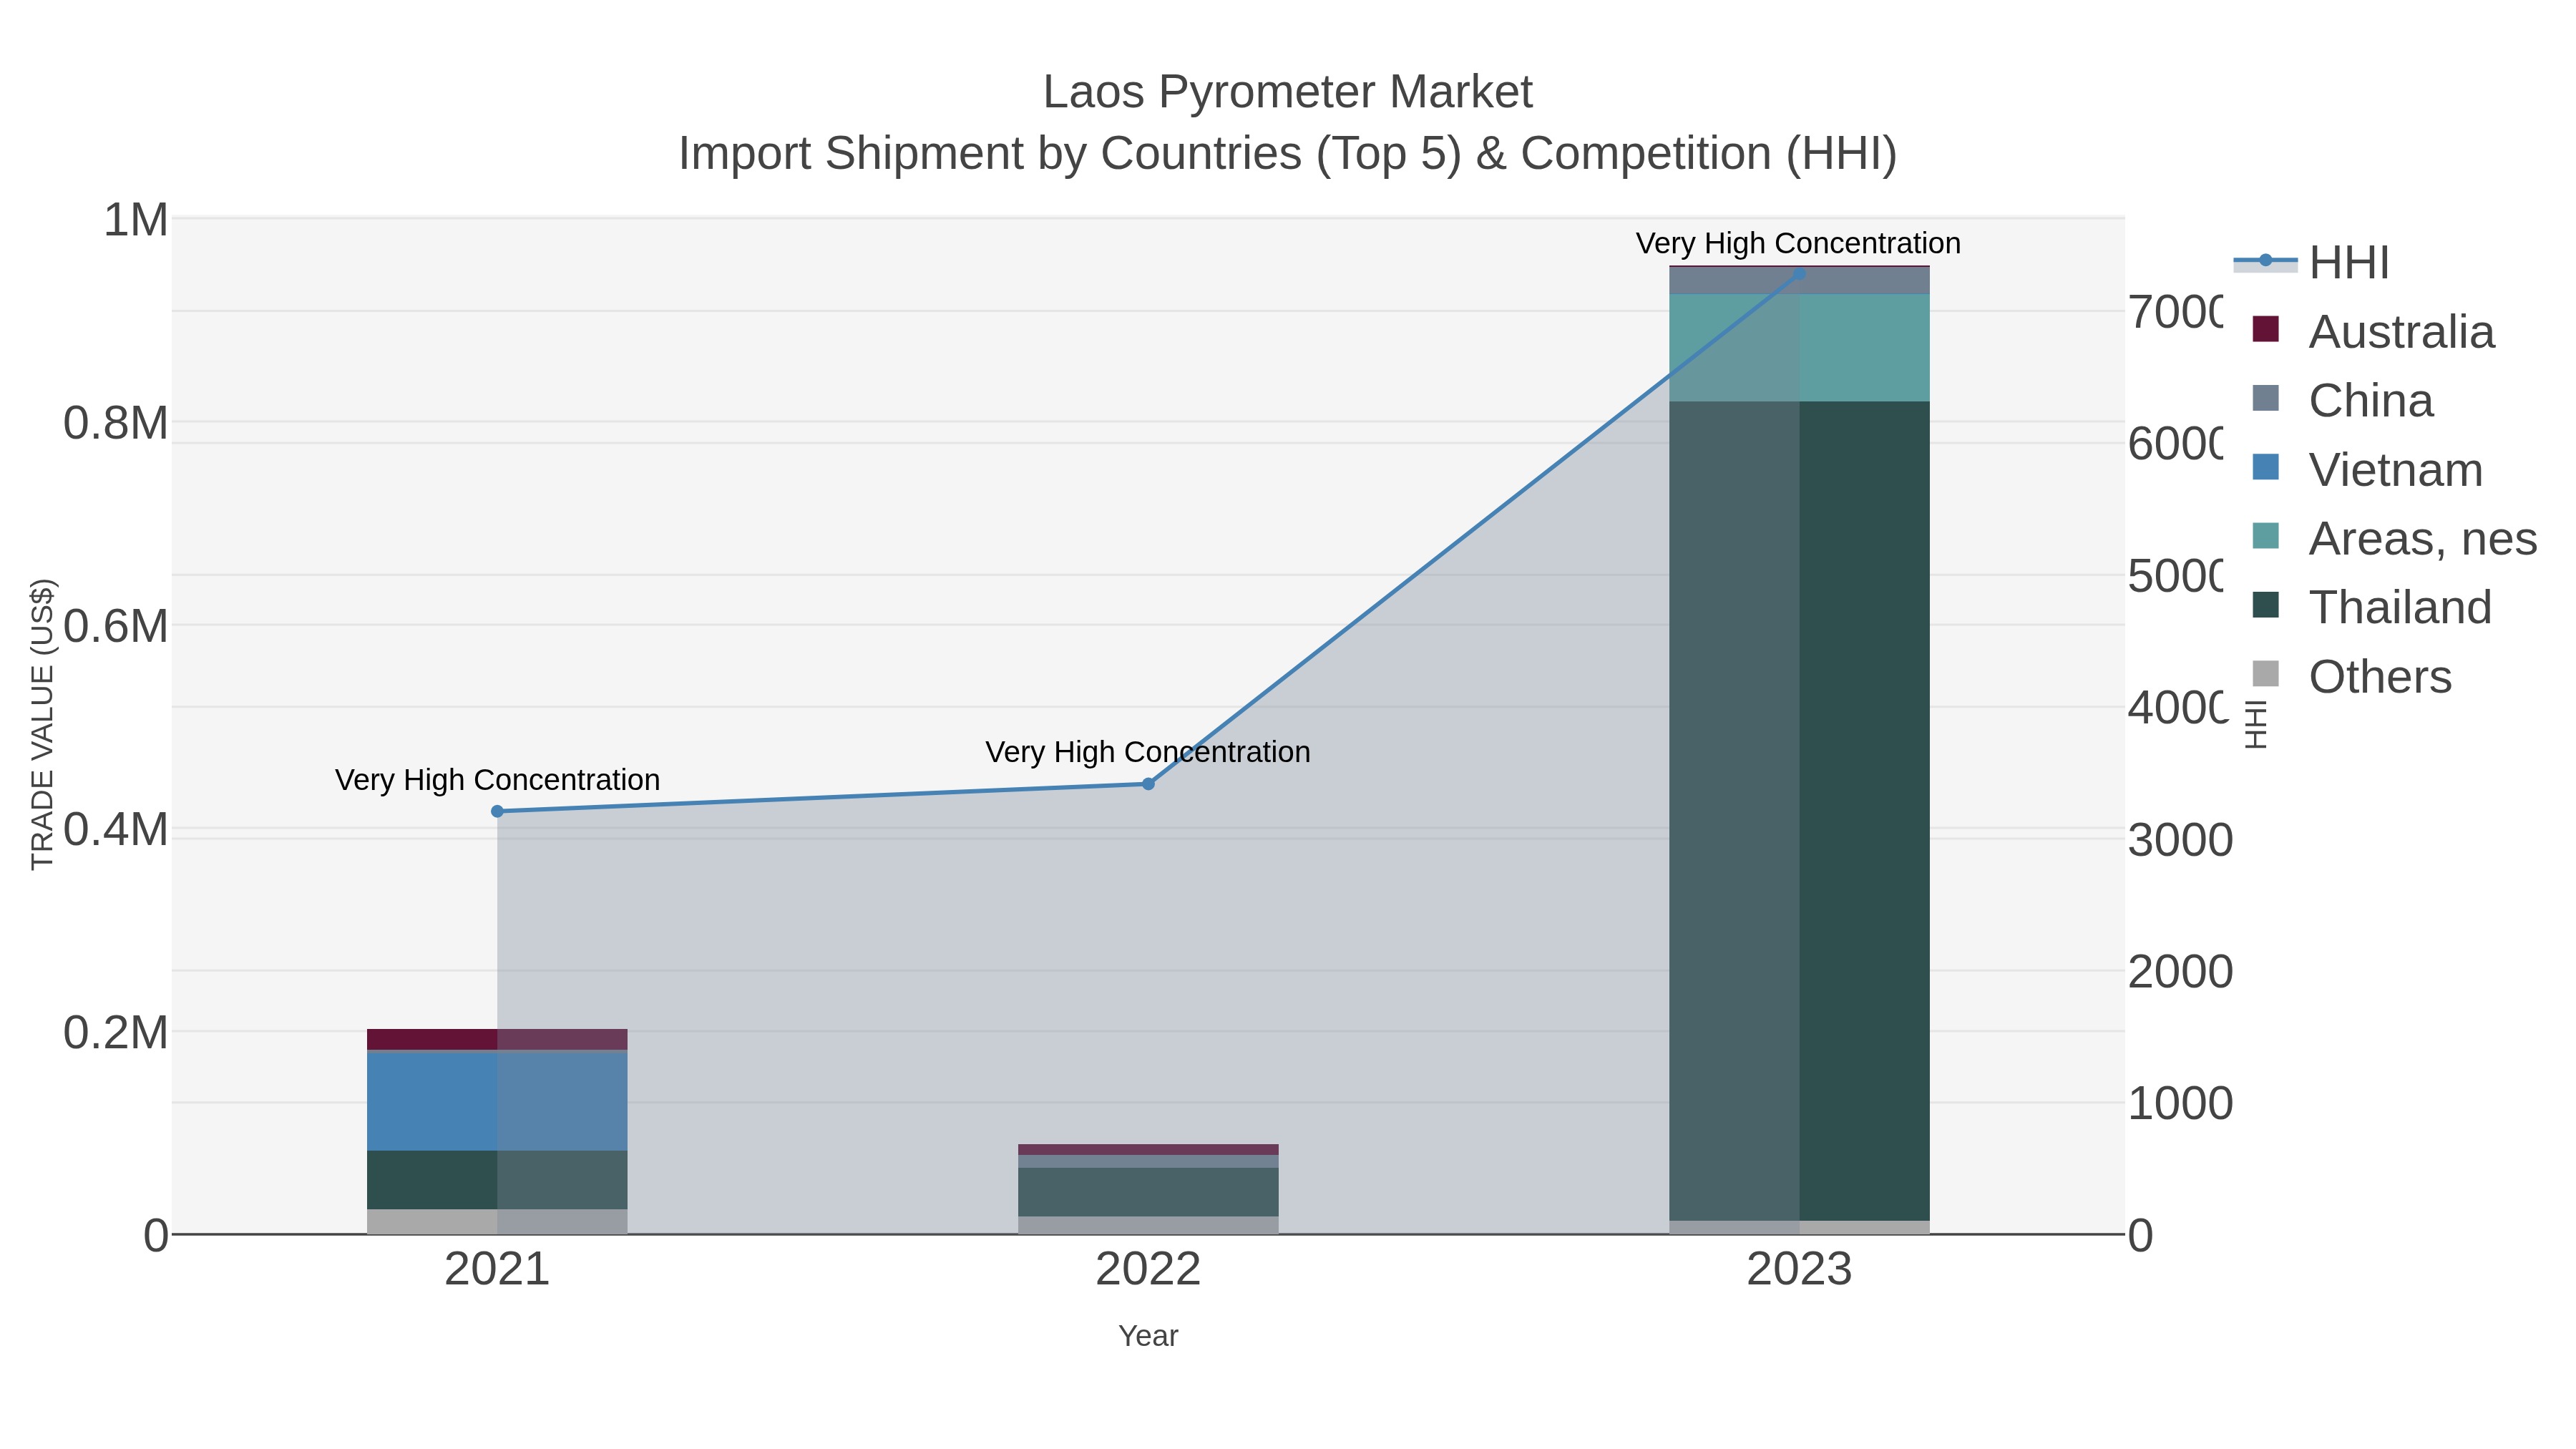Click the Australia bar segment in 2022
The width and height of the screenshot is (2576, 1449).
coord(1148,1150)
